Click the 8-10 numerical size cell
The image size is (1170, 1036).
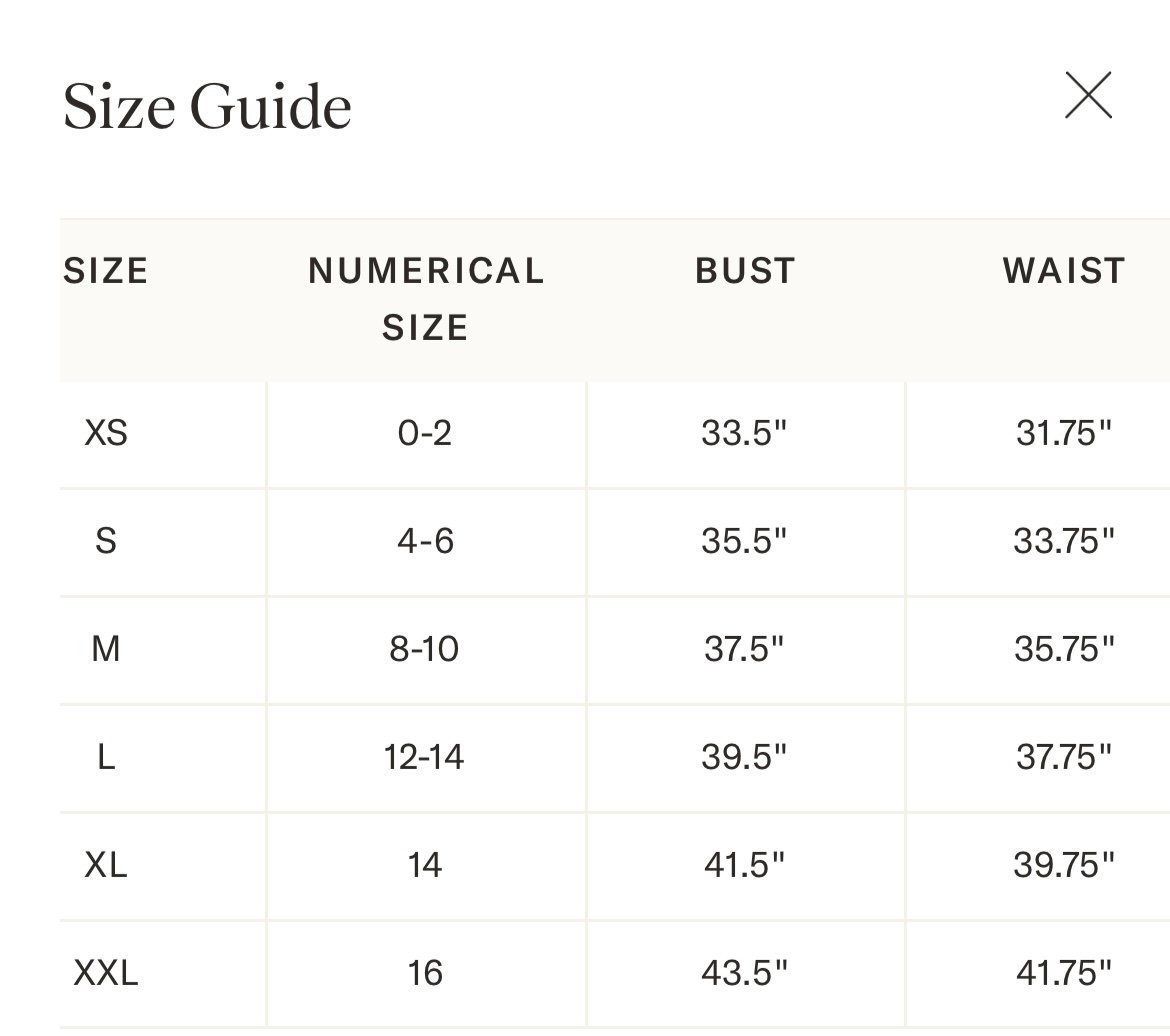(424, 649)
